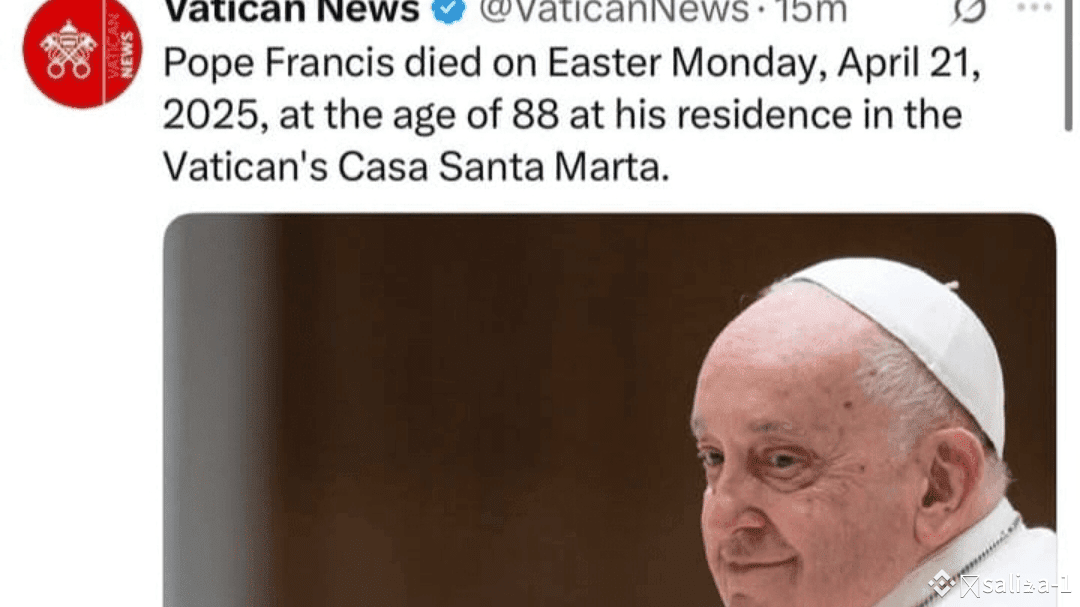Click the tweet text about Easter Monday
This screenshot has width=1080, height=607.
coord(572,114)
